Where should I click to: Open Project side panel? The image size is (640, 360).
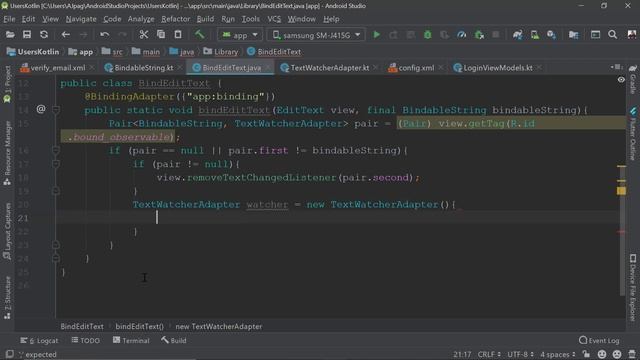pos(7,84)
